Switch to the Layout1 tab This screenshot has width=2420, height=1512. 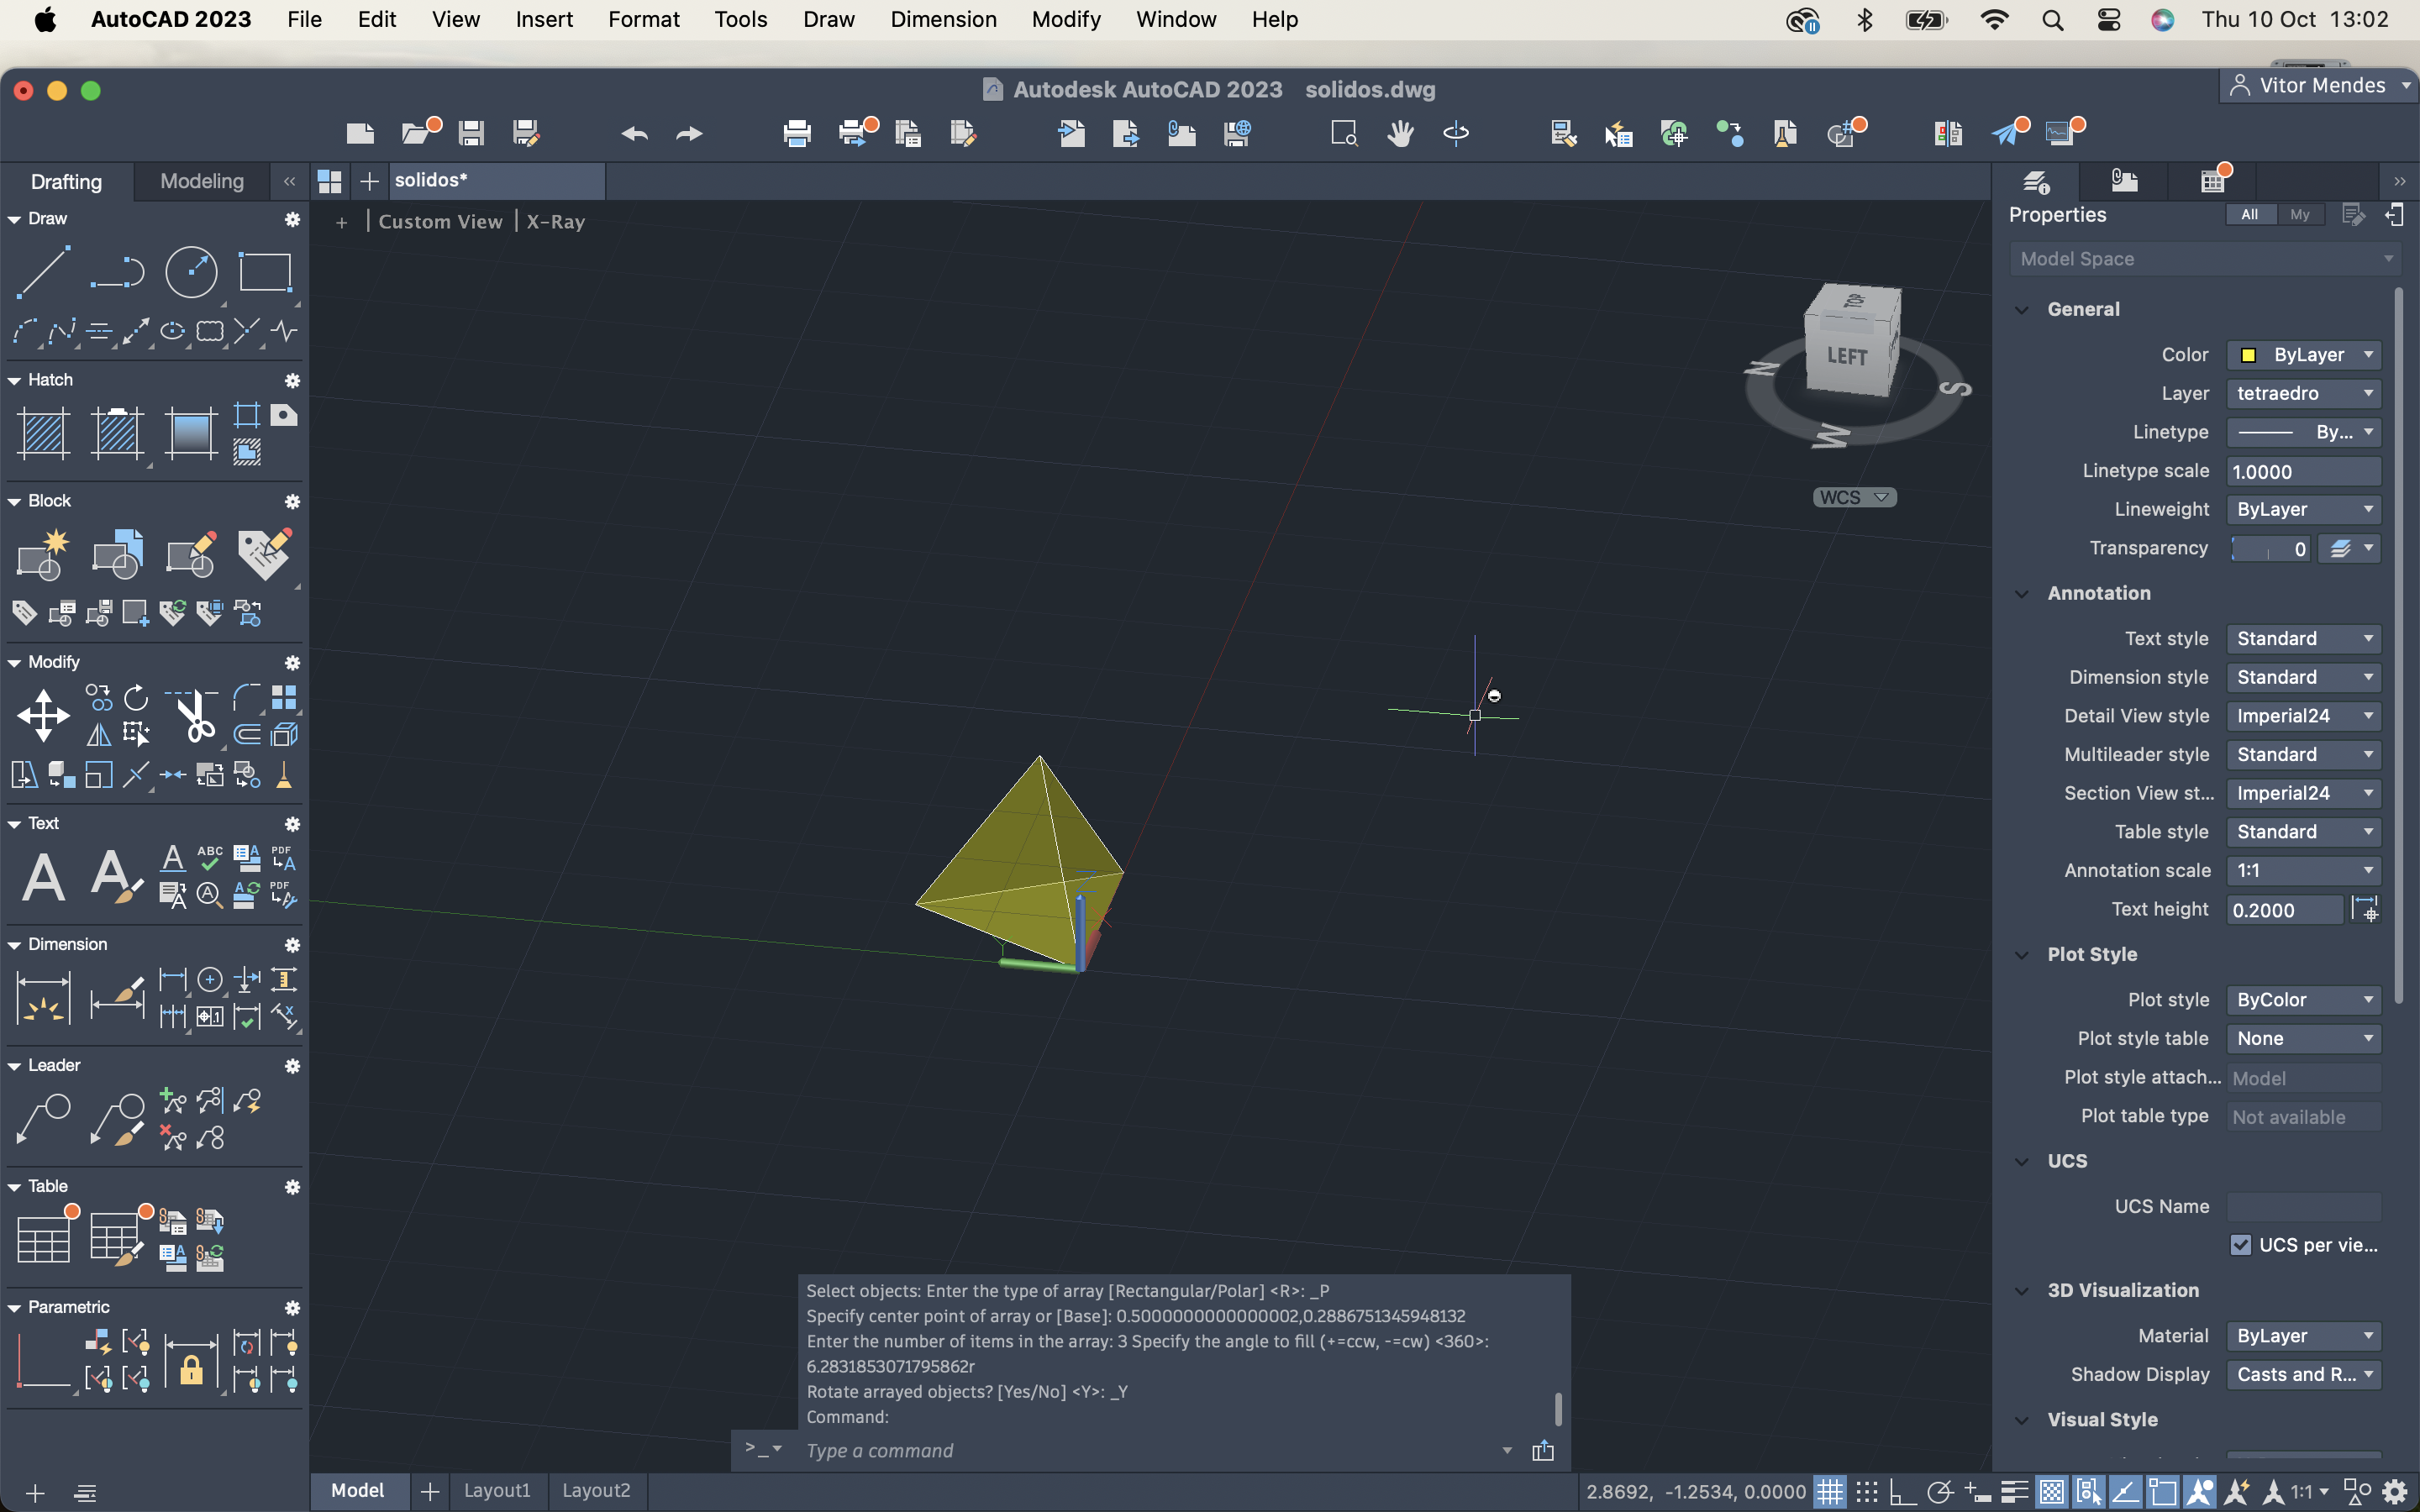(497, 1491)
